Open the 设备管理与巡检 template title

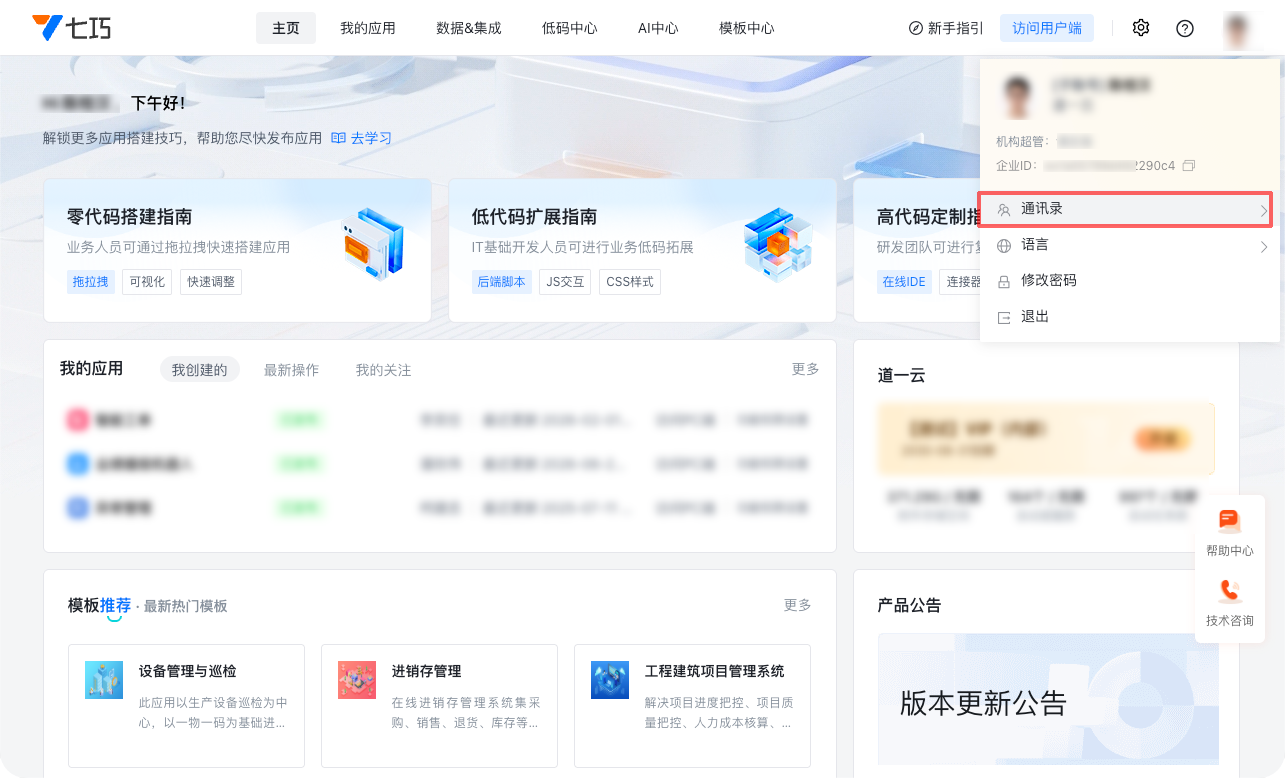(x=188, y=671)
